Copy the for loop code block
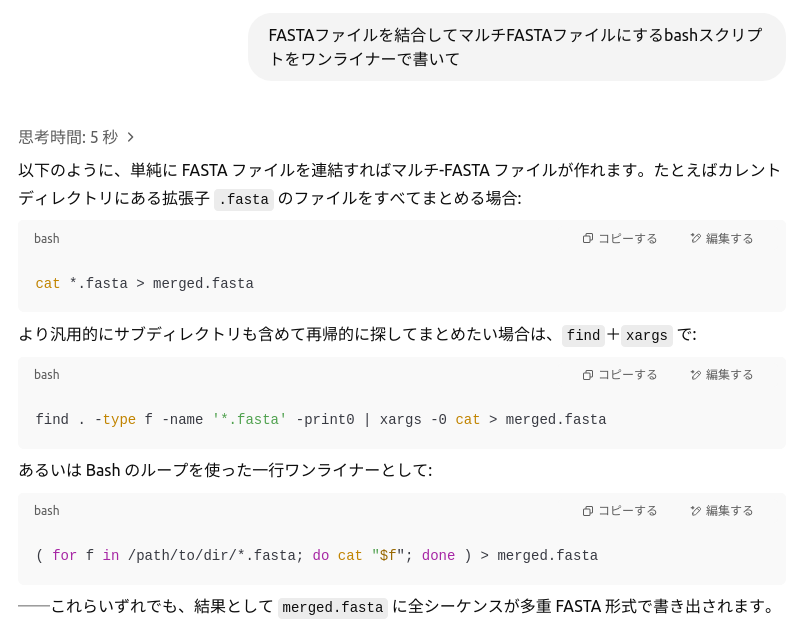Screen dimensions: 808x634 [620, 511]
